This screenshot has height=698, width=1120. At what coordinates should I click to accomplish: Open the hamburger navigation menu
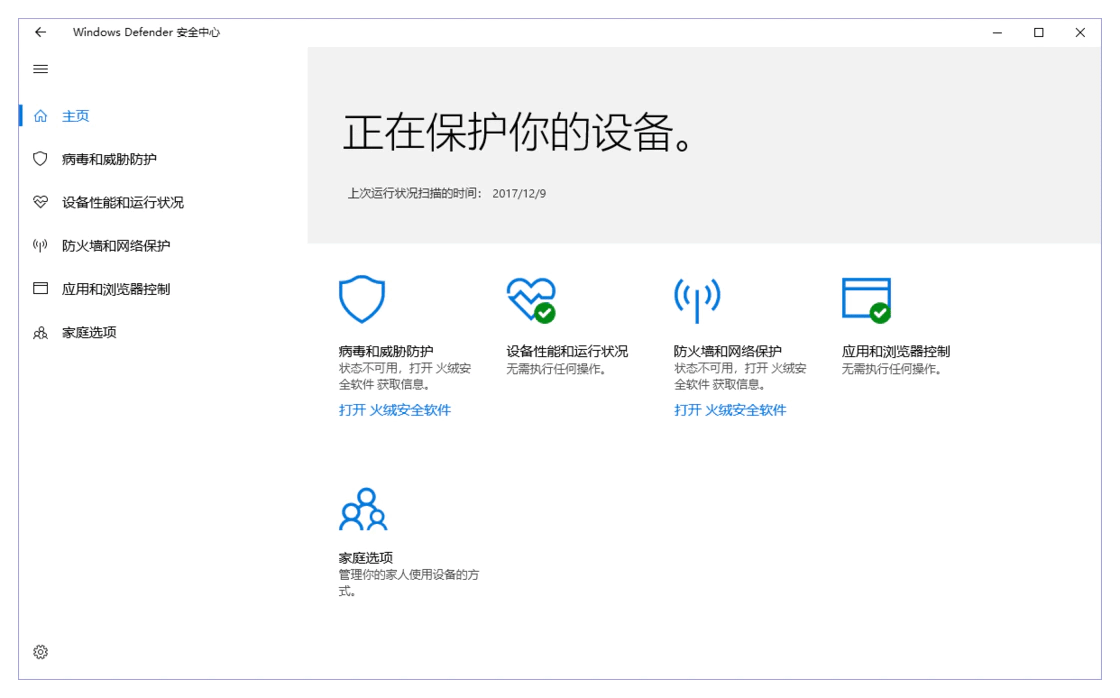pos(41,69)
